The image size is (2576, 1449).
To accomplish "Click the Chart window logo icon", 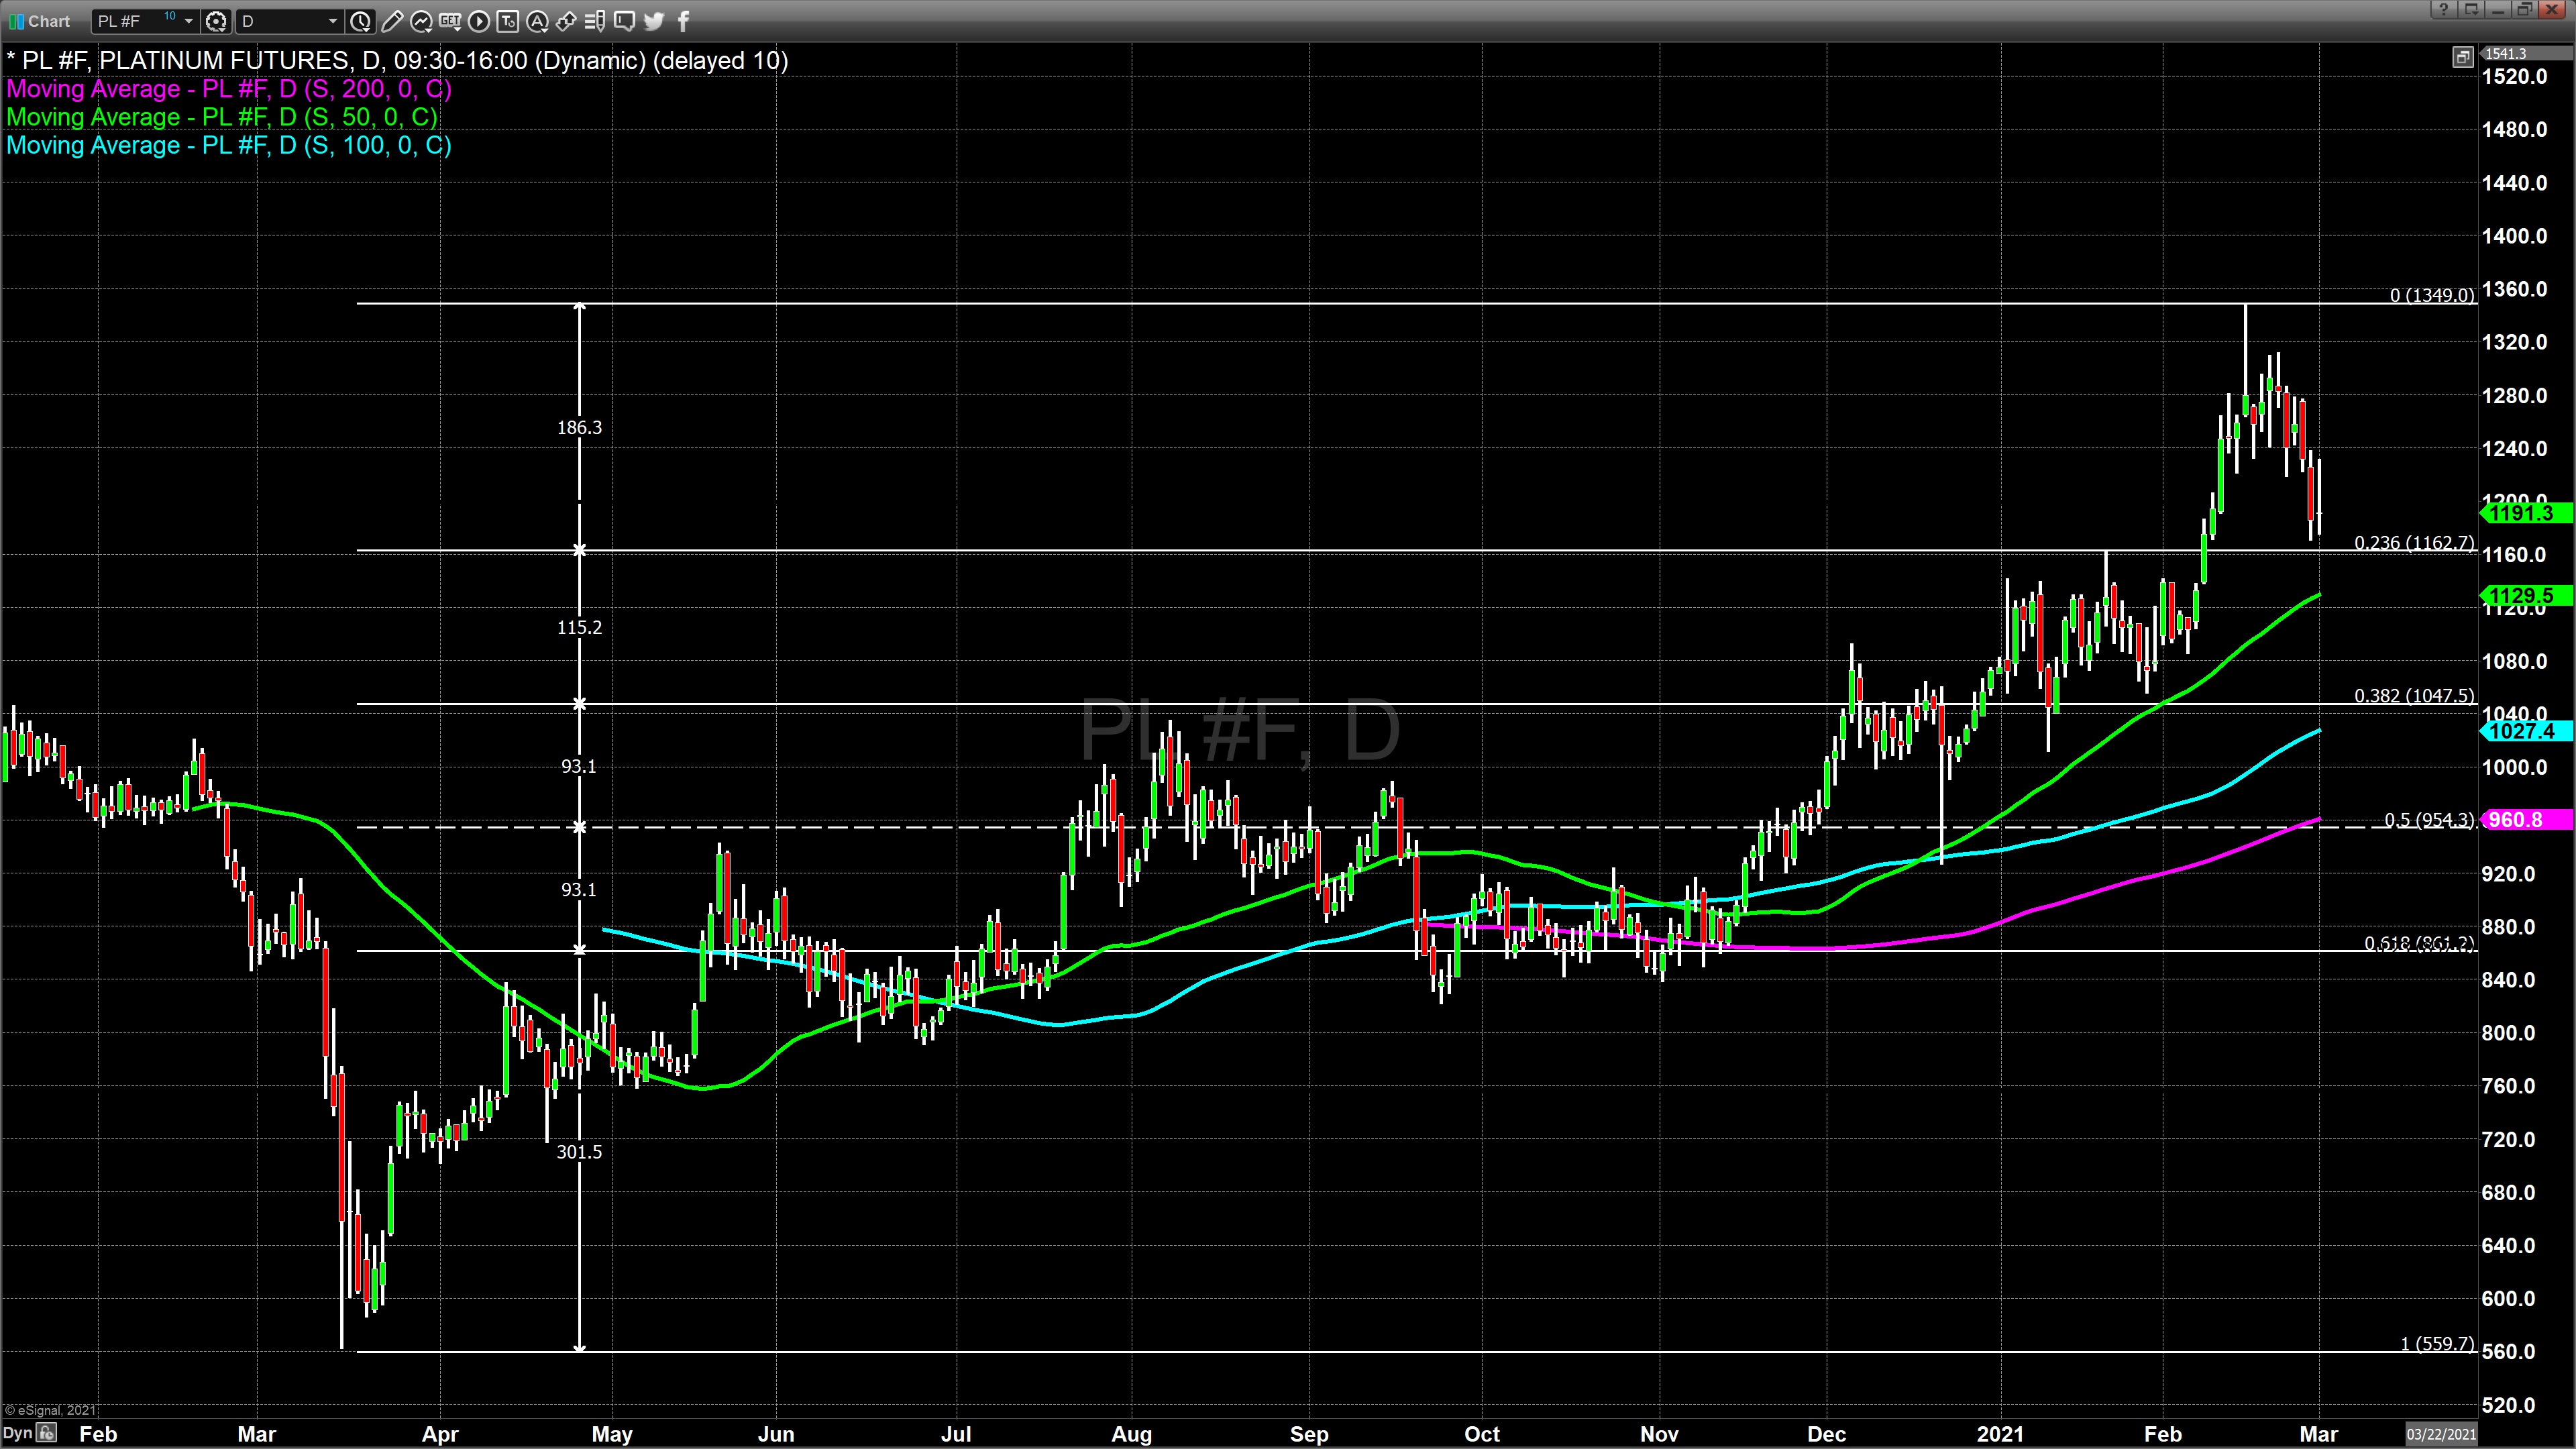I will pos(16,21).
